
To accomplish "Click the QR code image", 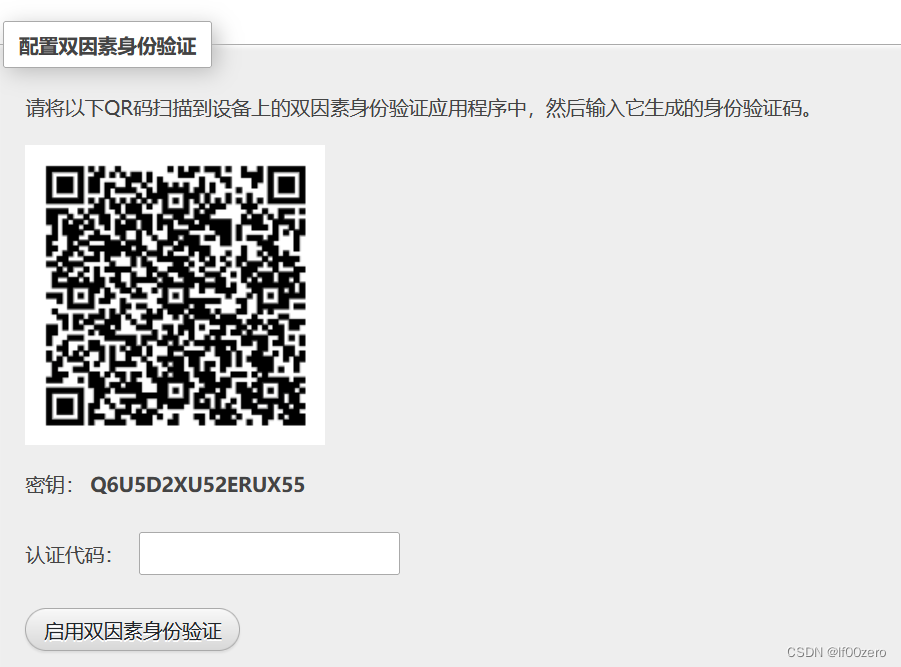I will [x=175, y=295].
